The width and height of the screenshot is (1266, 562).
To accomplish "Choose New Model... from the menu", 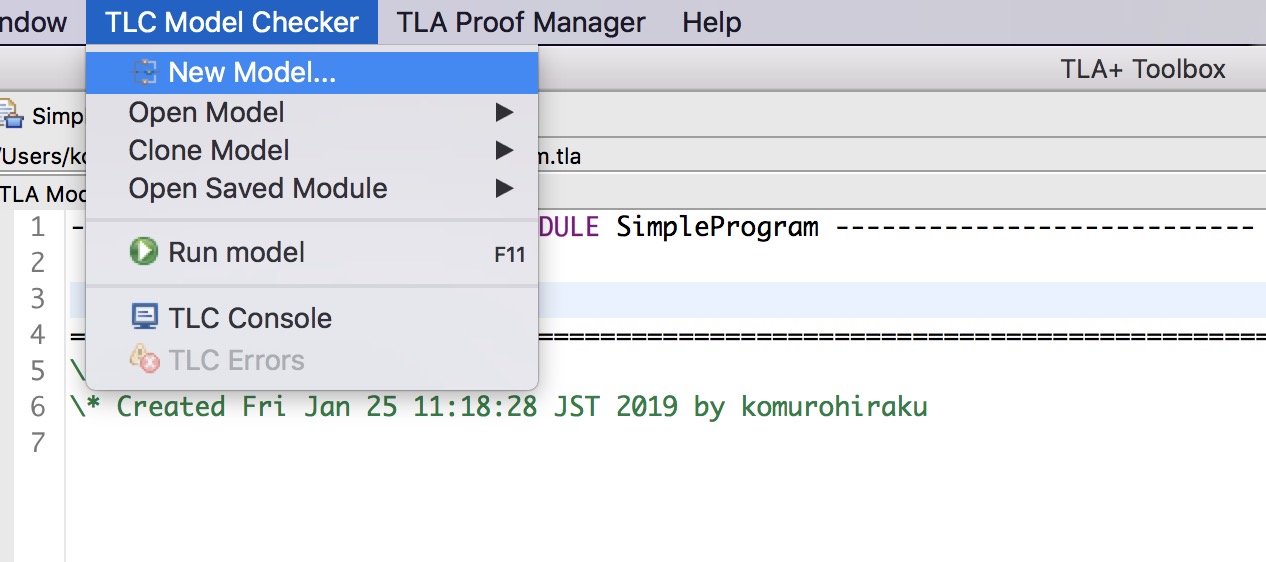I will pyautogui.click(x=312, y=72).
